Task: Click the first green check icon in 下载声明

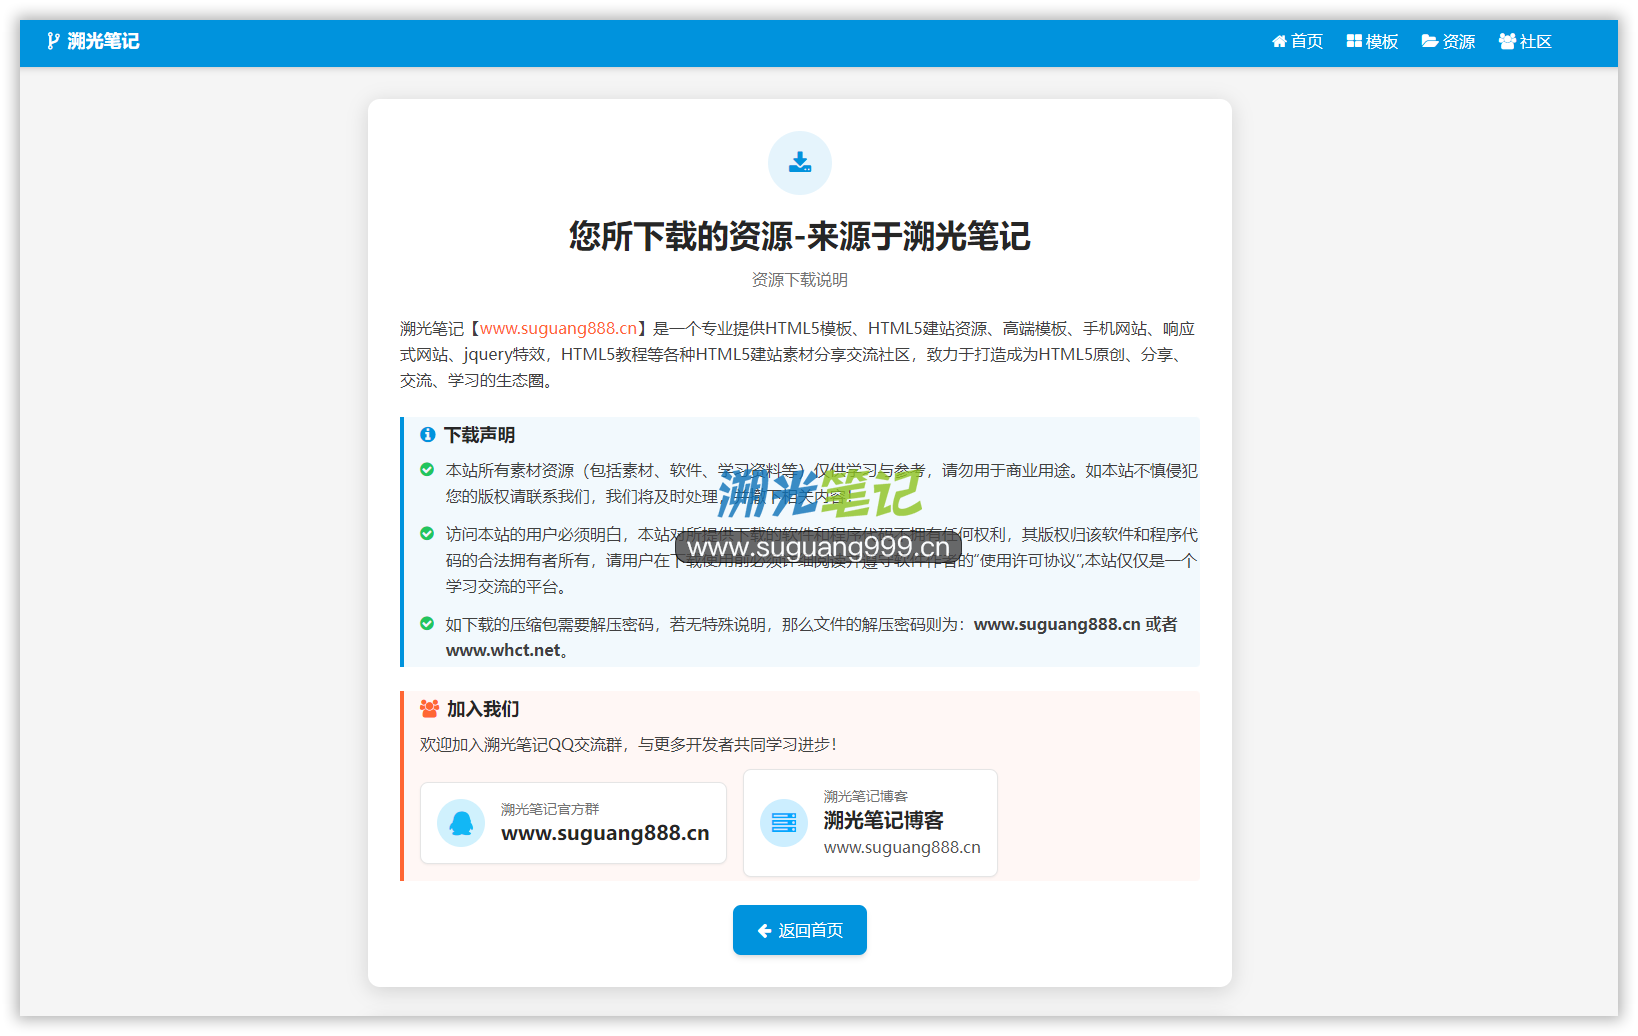Action: tap(427, 470)
